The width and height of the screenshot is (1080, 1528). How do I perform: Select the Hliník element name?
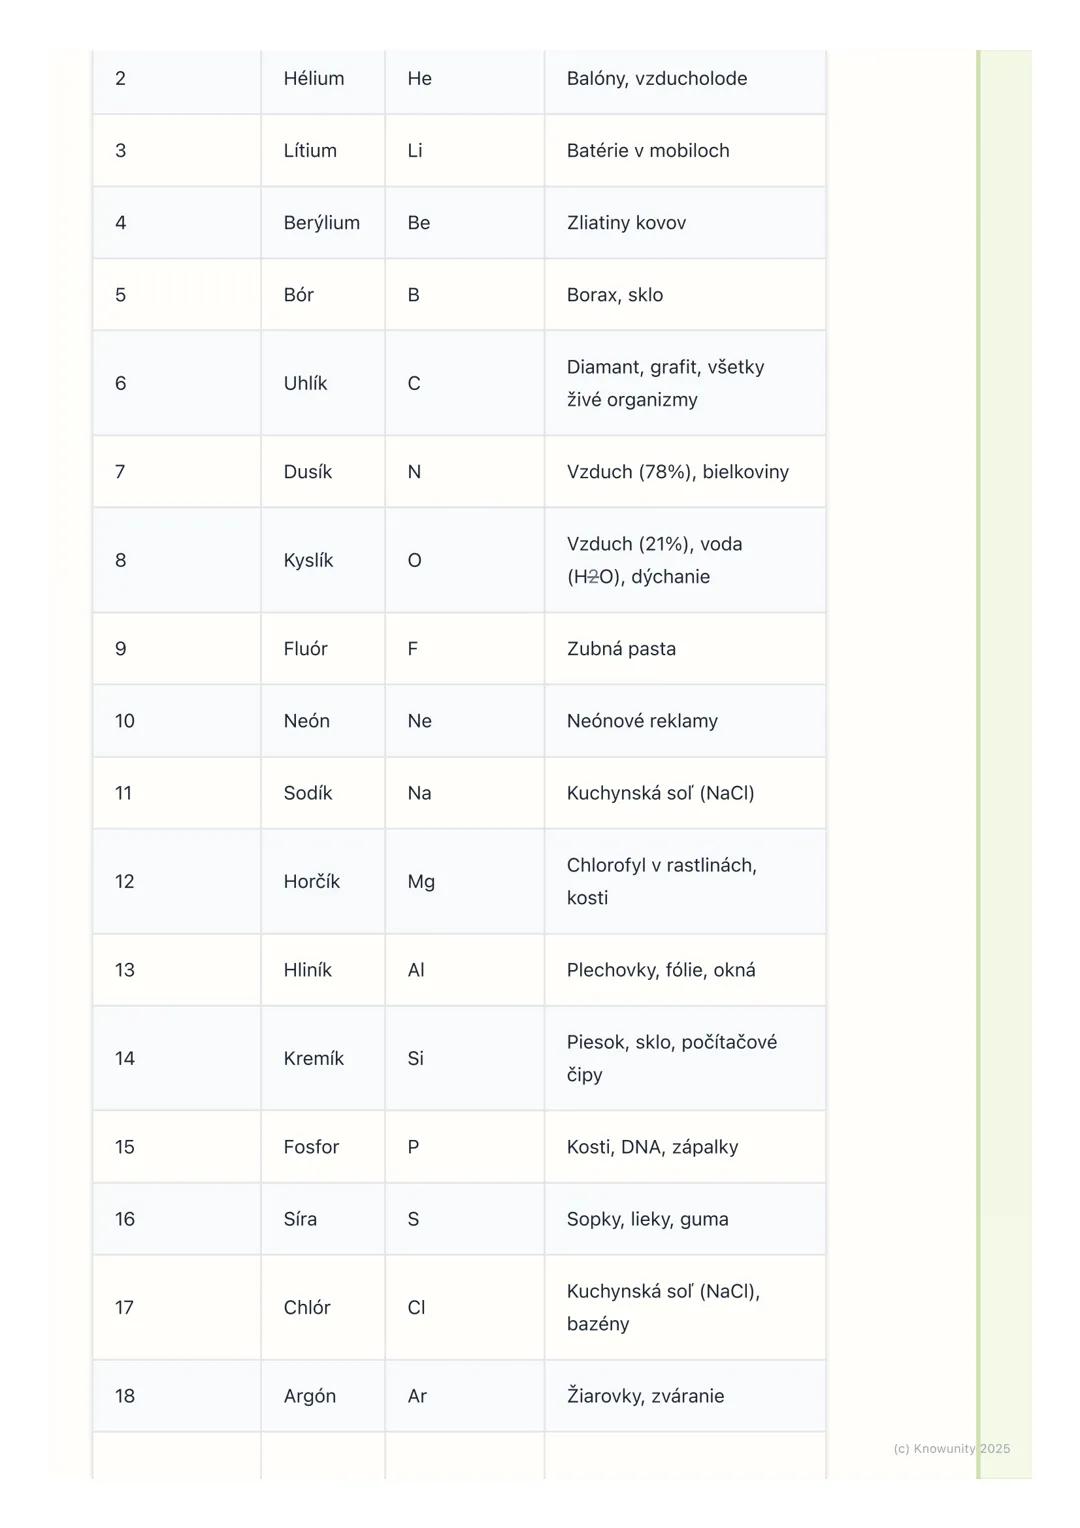point(307,970)
